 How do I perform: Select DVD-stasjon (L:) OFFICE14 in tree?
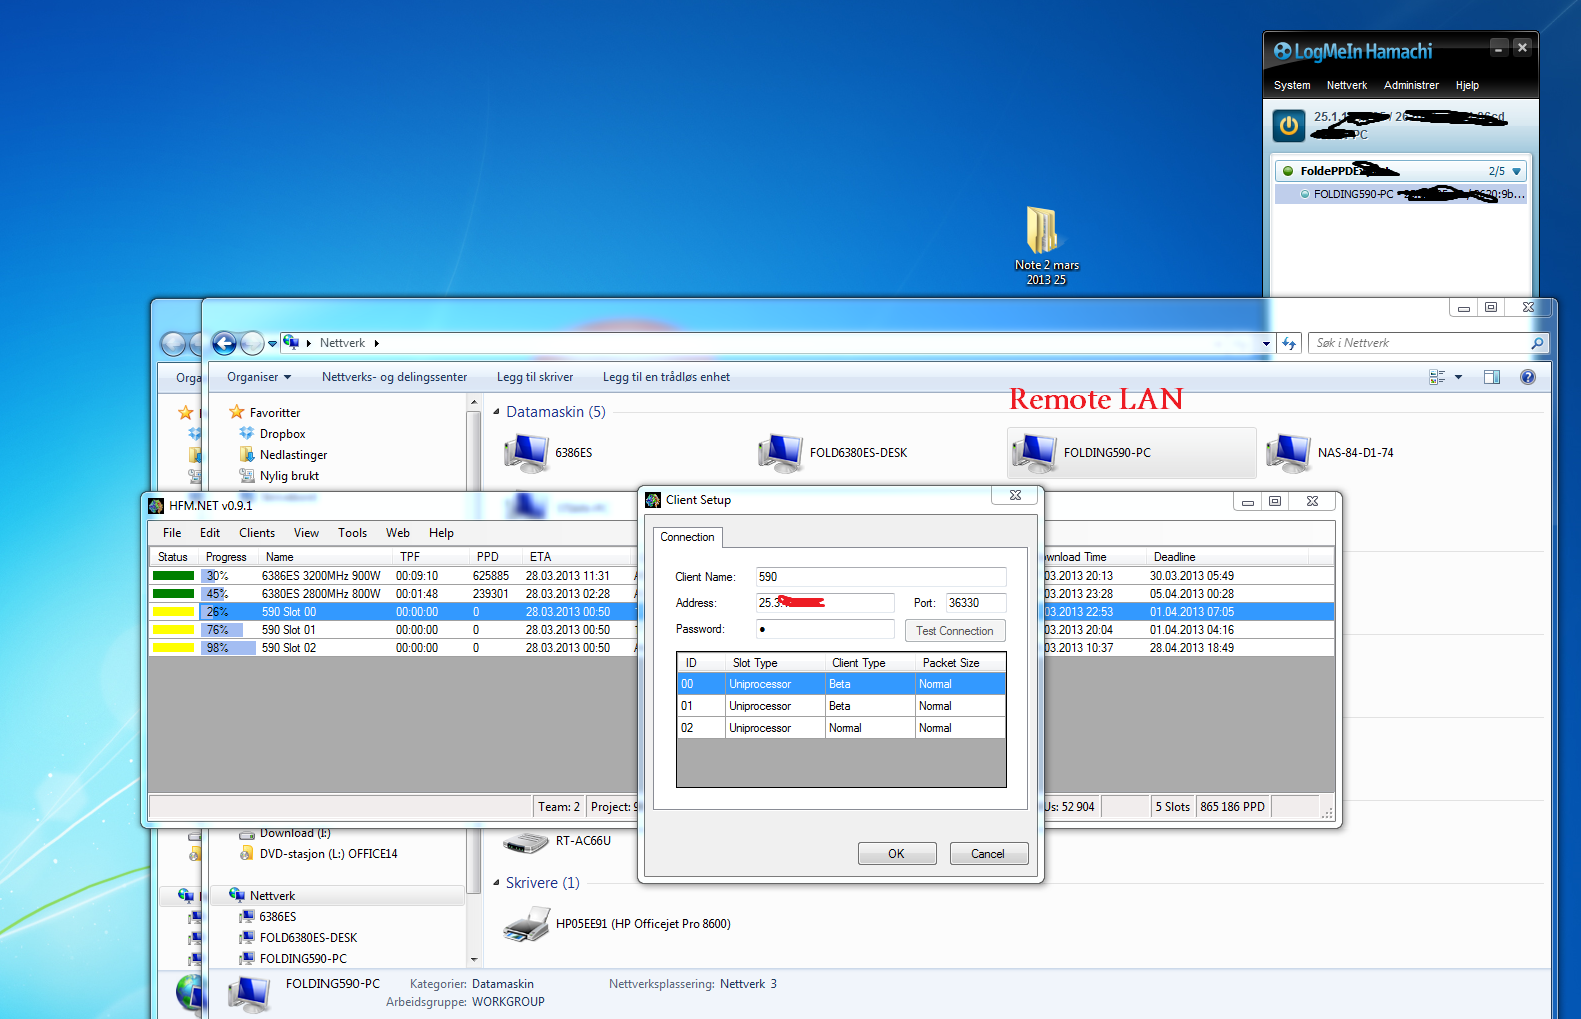click(318, 854)
